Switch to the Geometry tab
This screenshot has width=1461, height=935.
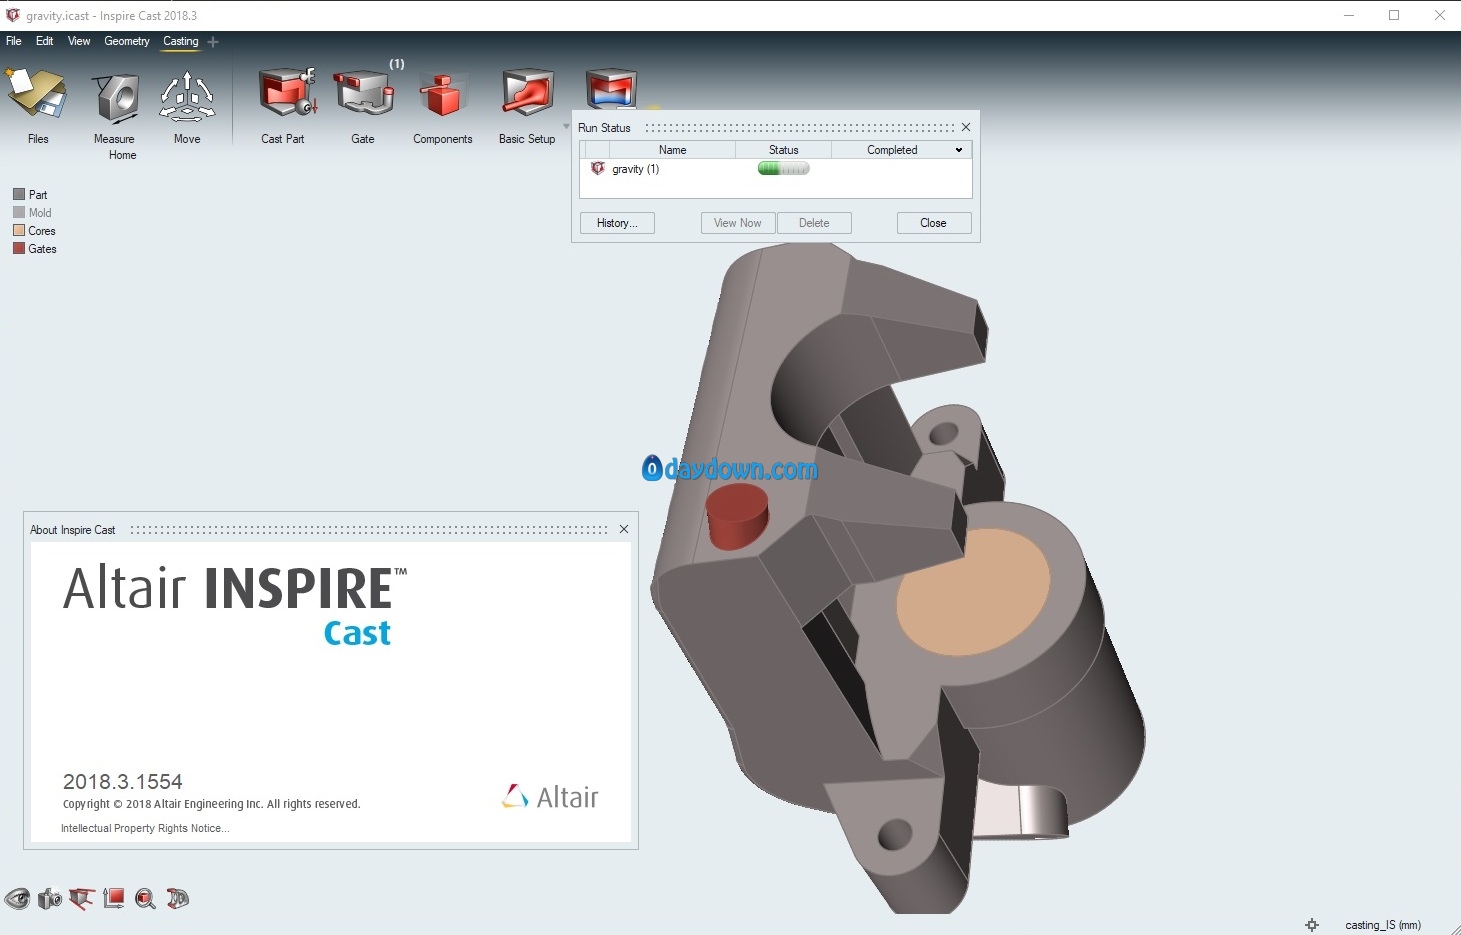click(127, 41)
